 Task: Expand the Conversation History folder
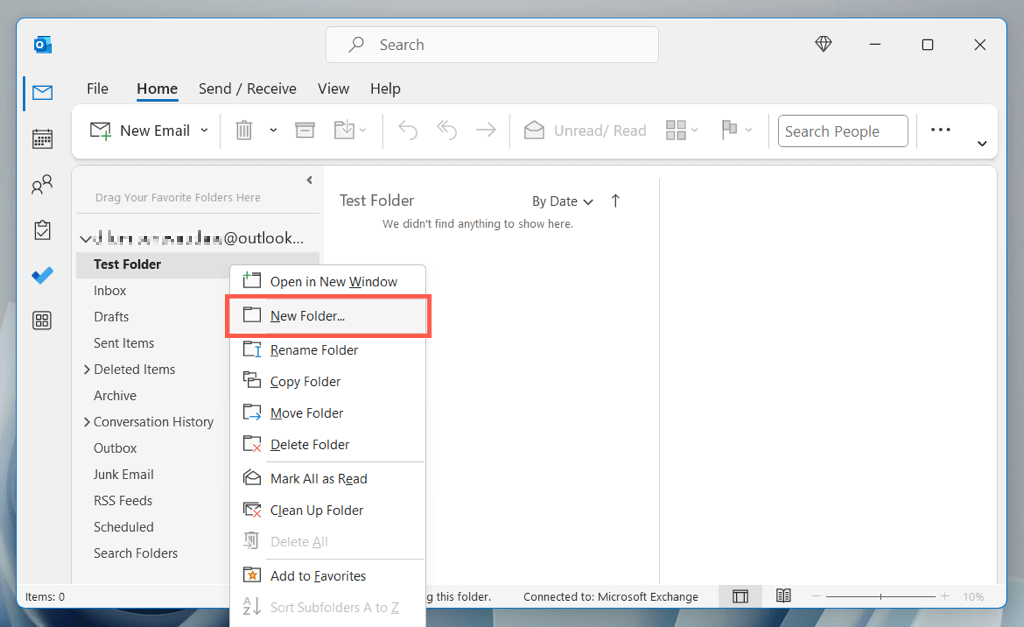coord(87,422)
